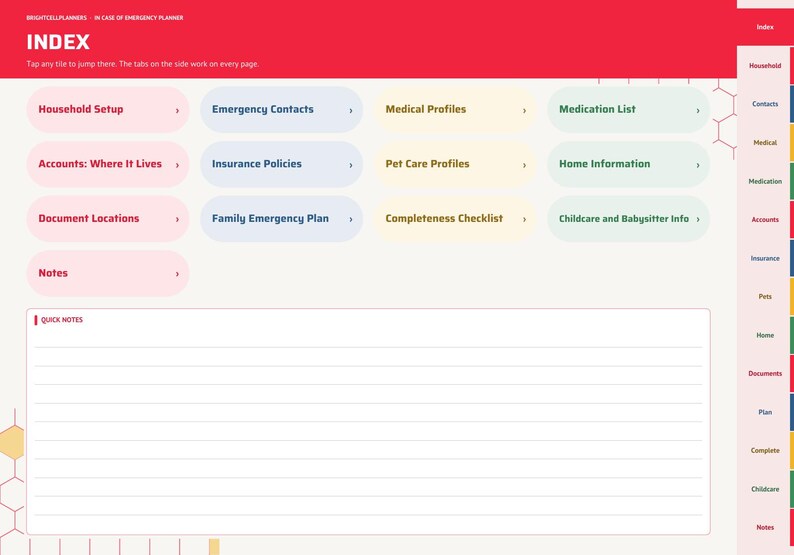This screenshot has height=555, width=794.
Task: Switch to the Household side tab
Action: [x=765, y=66]
